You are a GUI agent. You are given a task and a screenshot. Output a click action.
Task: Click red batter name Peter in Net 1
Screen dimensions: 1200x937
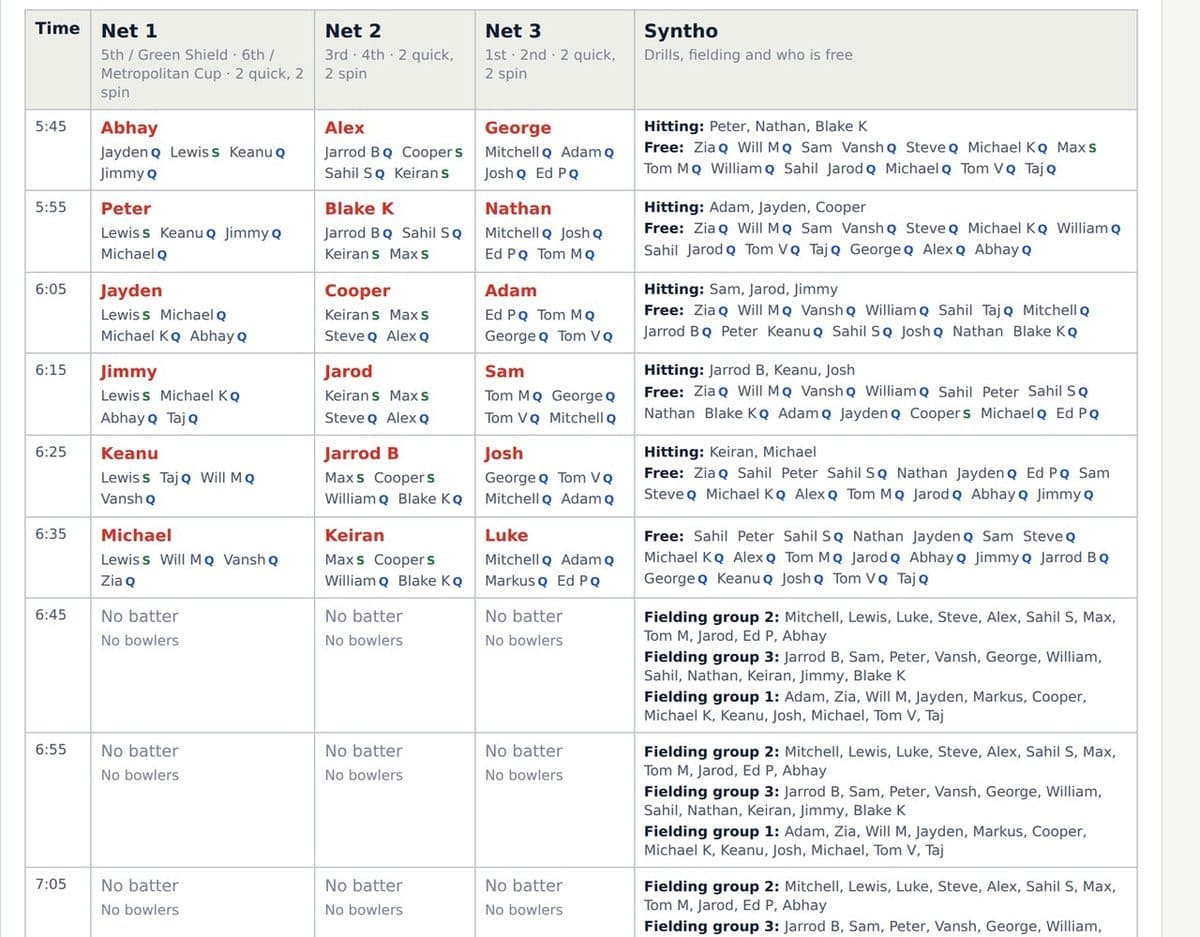pyautogui.click(x=126, y=209)
